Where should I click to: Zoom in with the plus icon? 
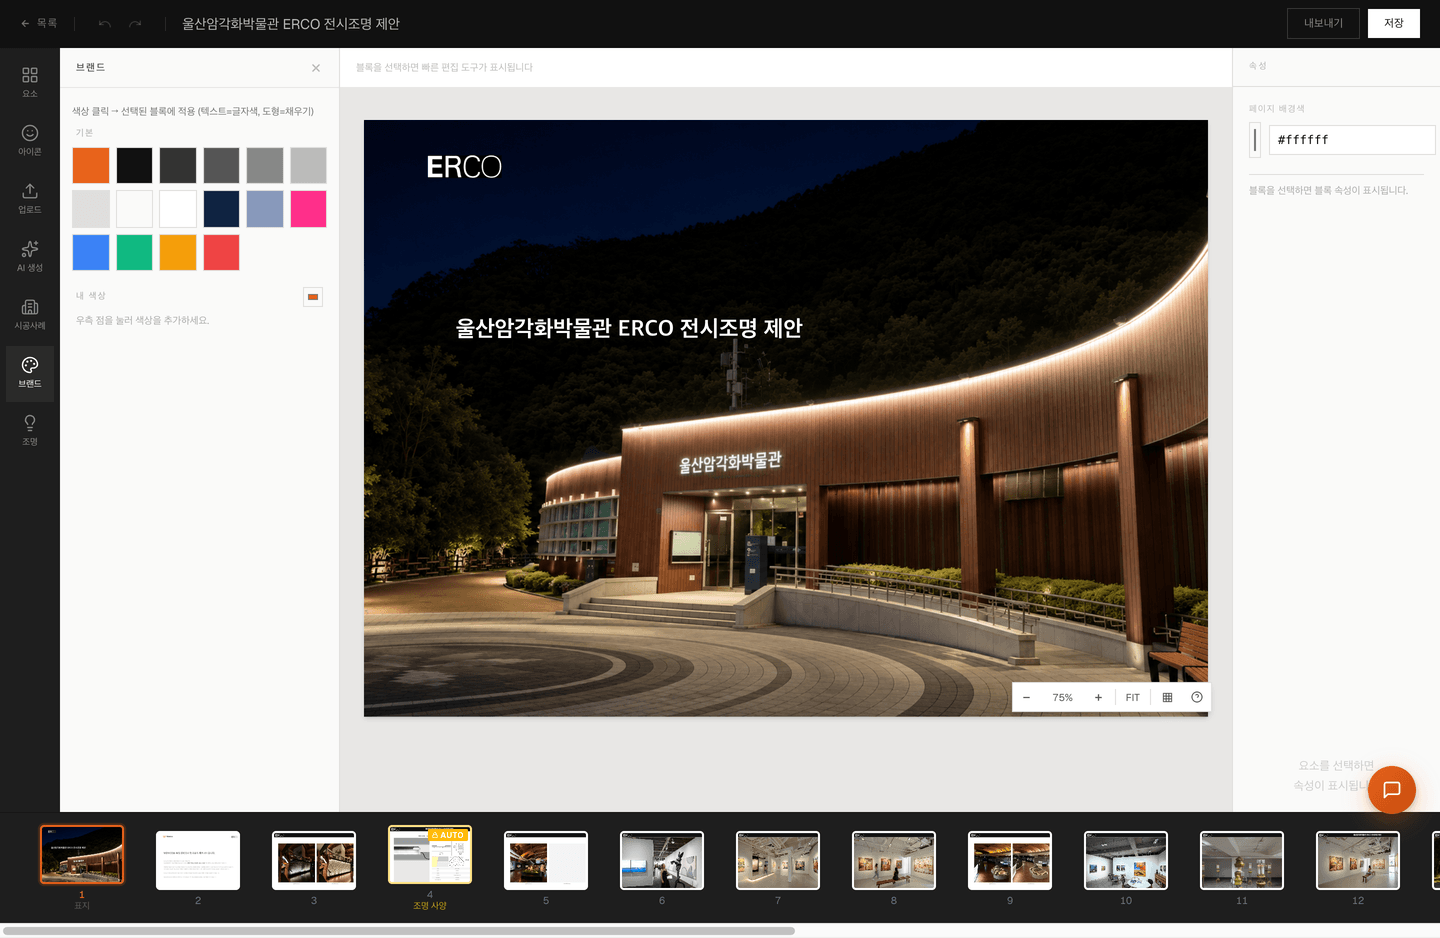tap(1098, 698)
